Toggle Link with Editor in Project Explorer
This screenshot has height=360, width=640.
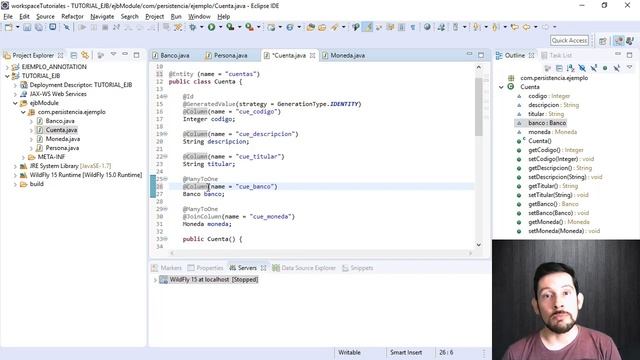(85, 55)
